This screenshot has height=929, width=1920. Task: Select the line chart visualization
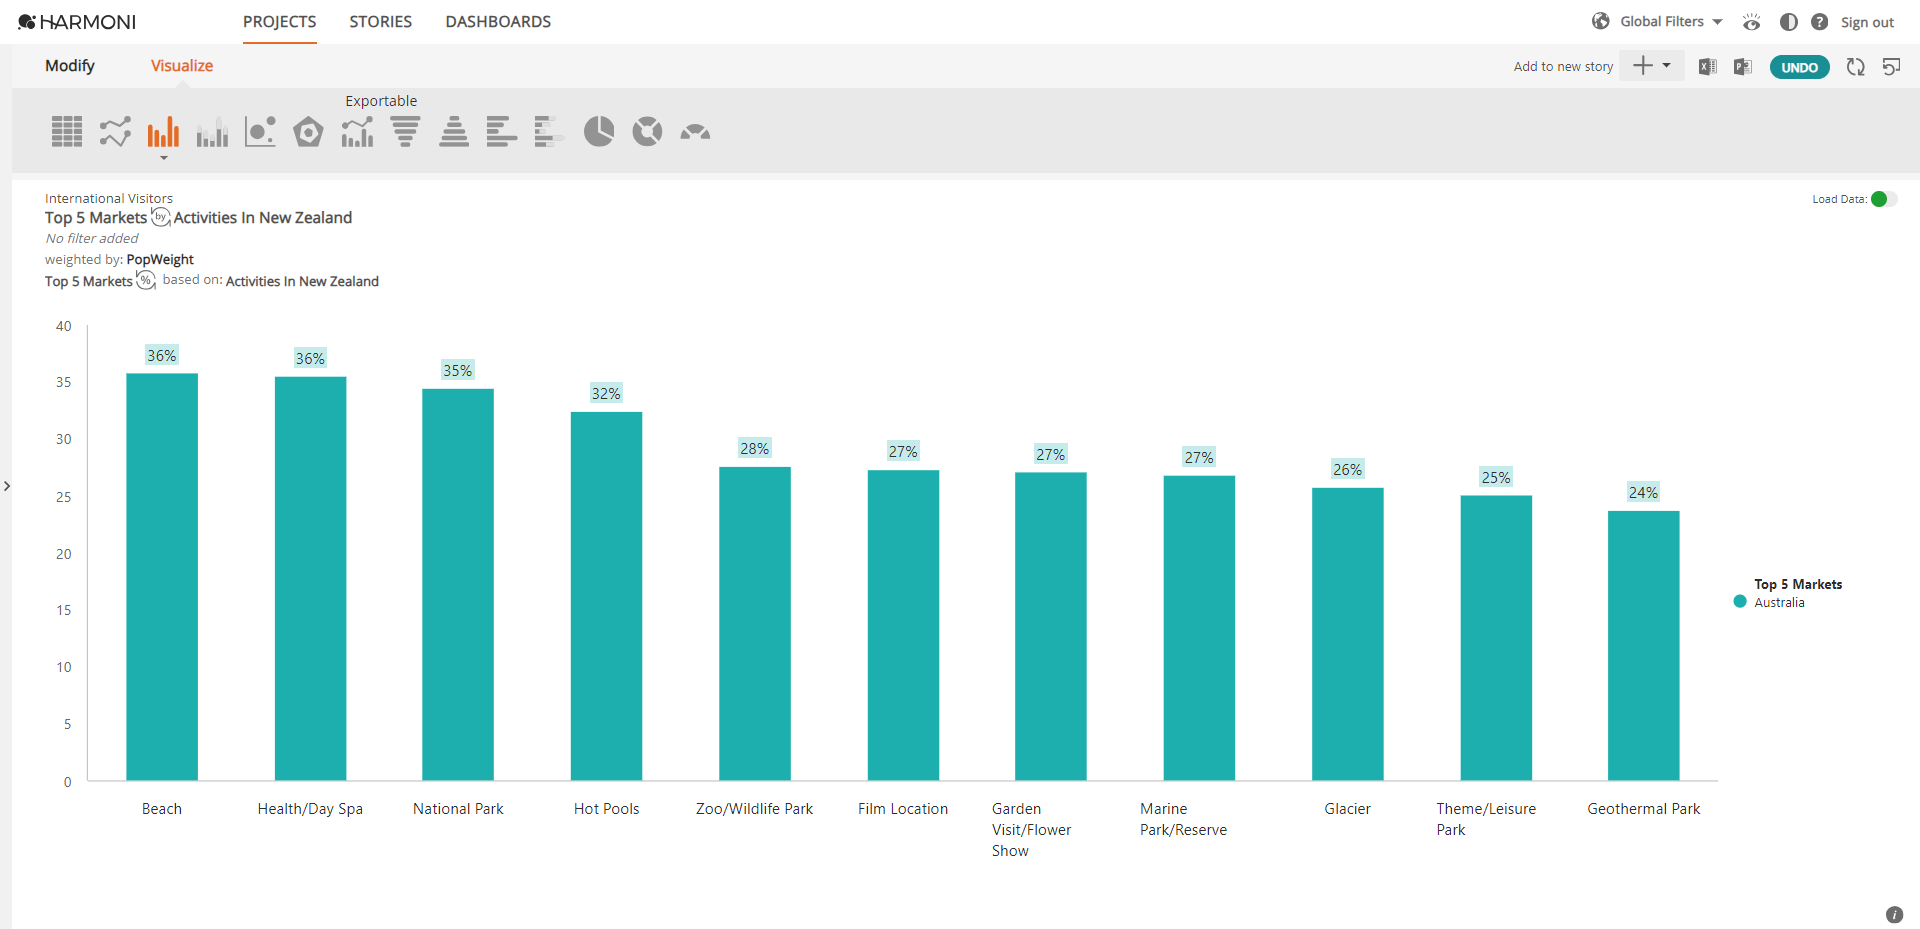click(x=114, y=131)
